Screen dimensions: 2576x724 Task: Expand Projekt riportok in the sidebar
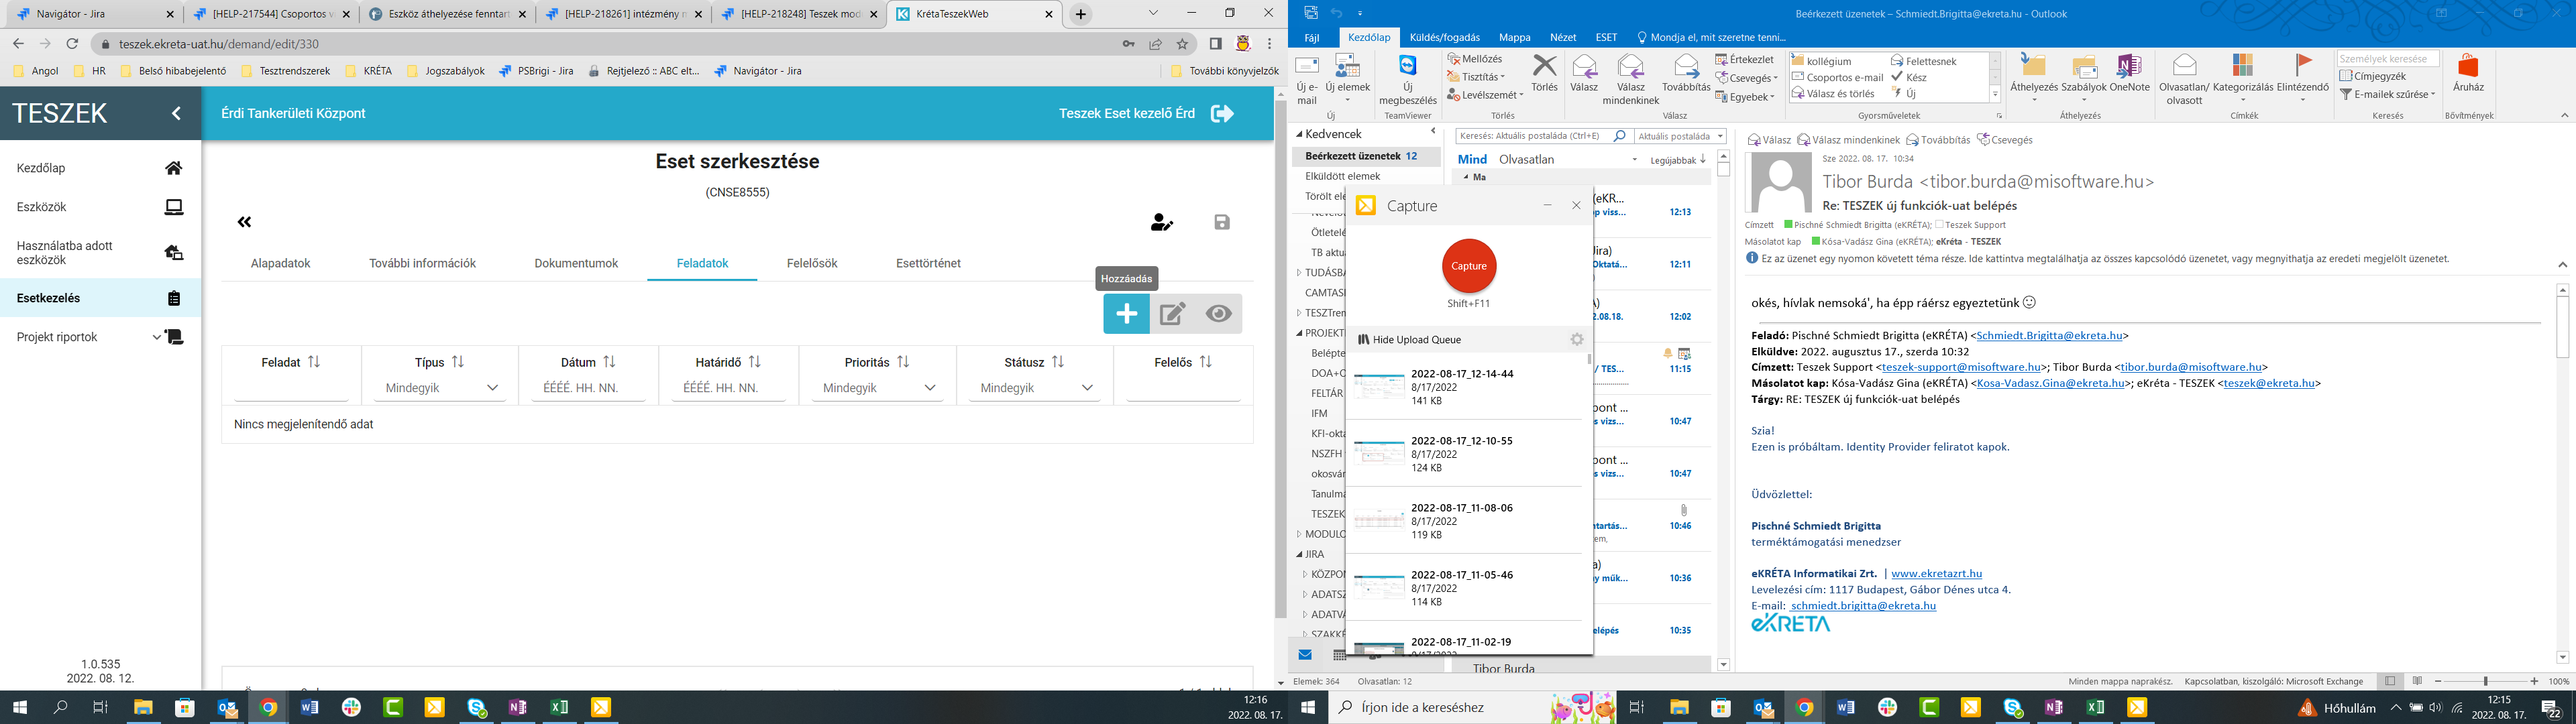[100, 337]
